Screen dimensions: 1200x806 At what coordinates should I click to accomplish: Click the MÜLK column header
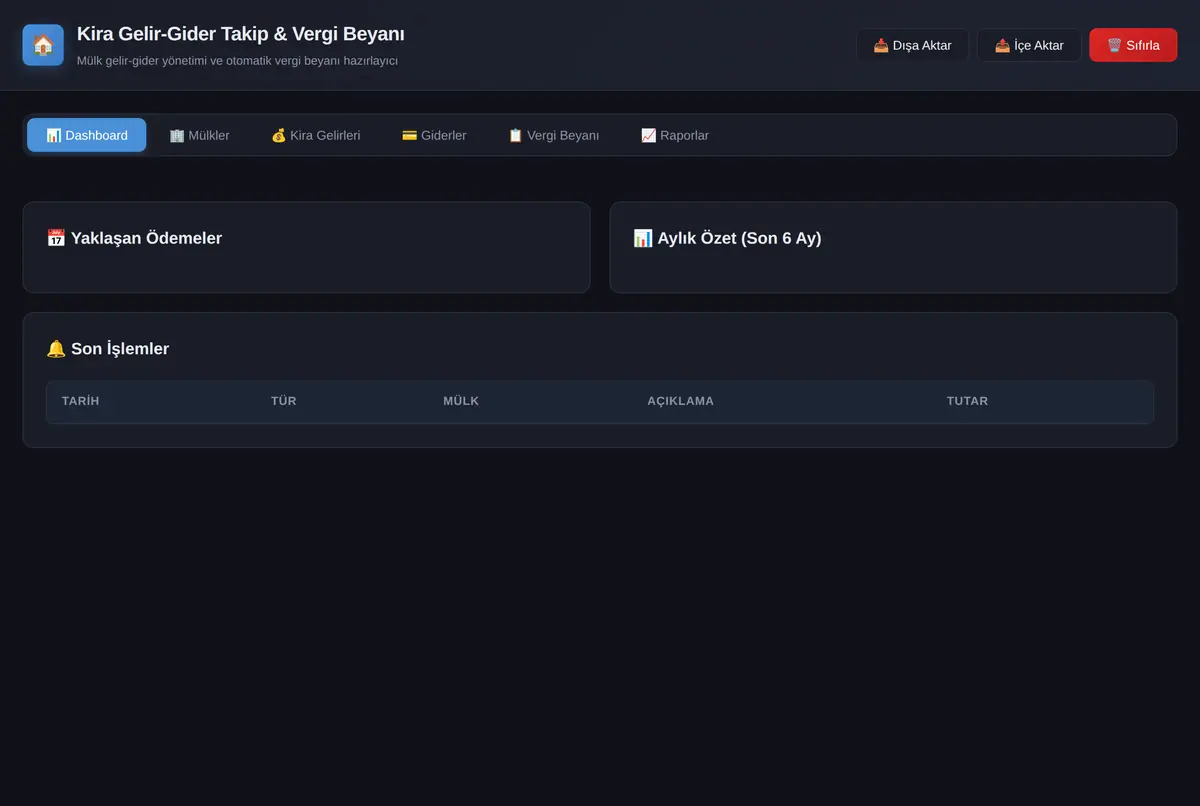click(461, 401)
